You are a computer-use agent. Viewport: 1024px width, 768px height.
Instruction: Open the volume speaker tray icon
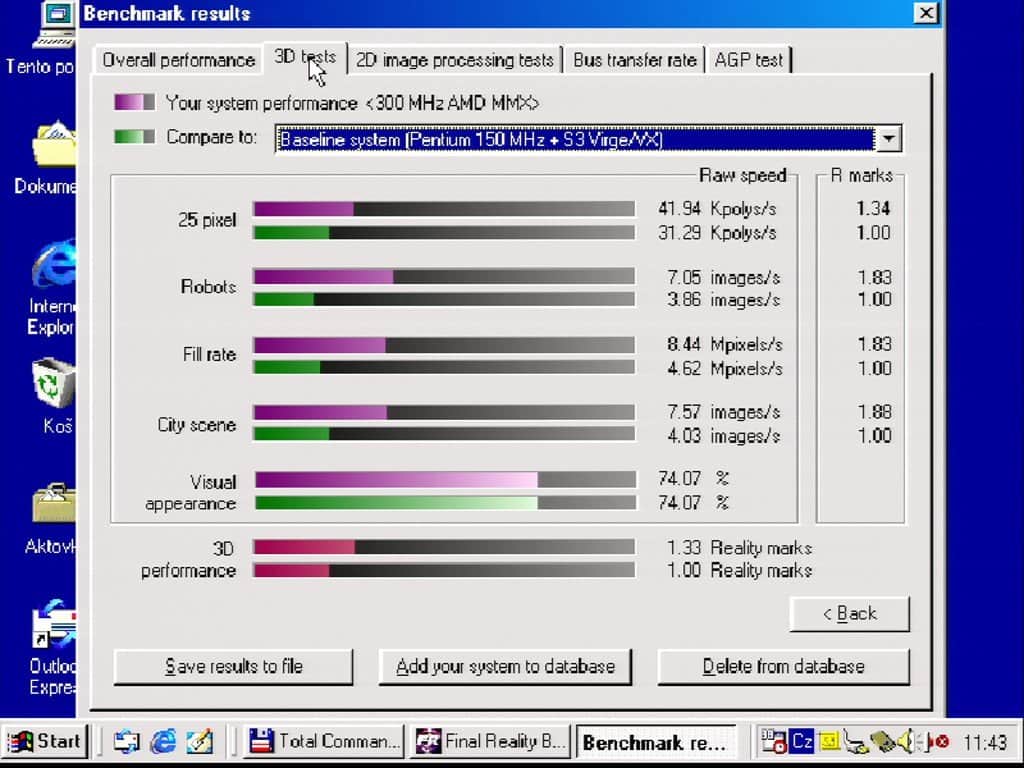click(x=910, y=742)
